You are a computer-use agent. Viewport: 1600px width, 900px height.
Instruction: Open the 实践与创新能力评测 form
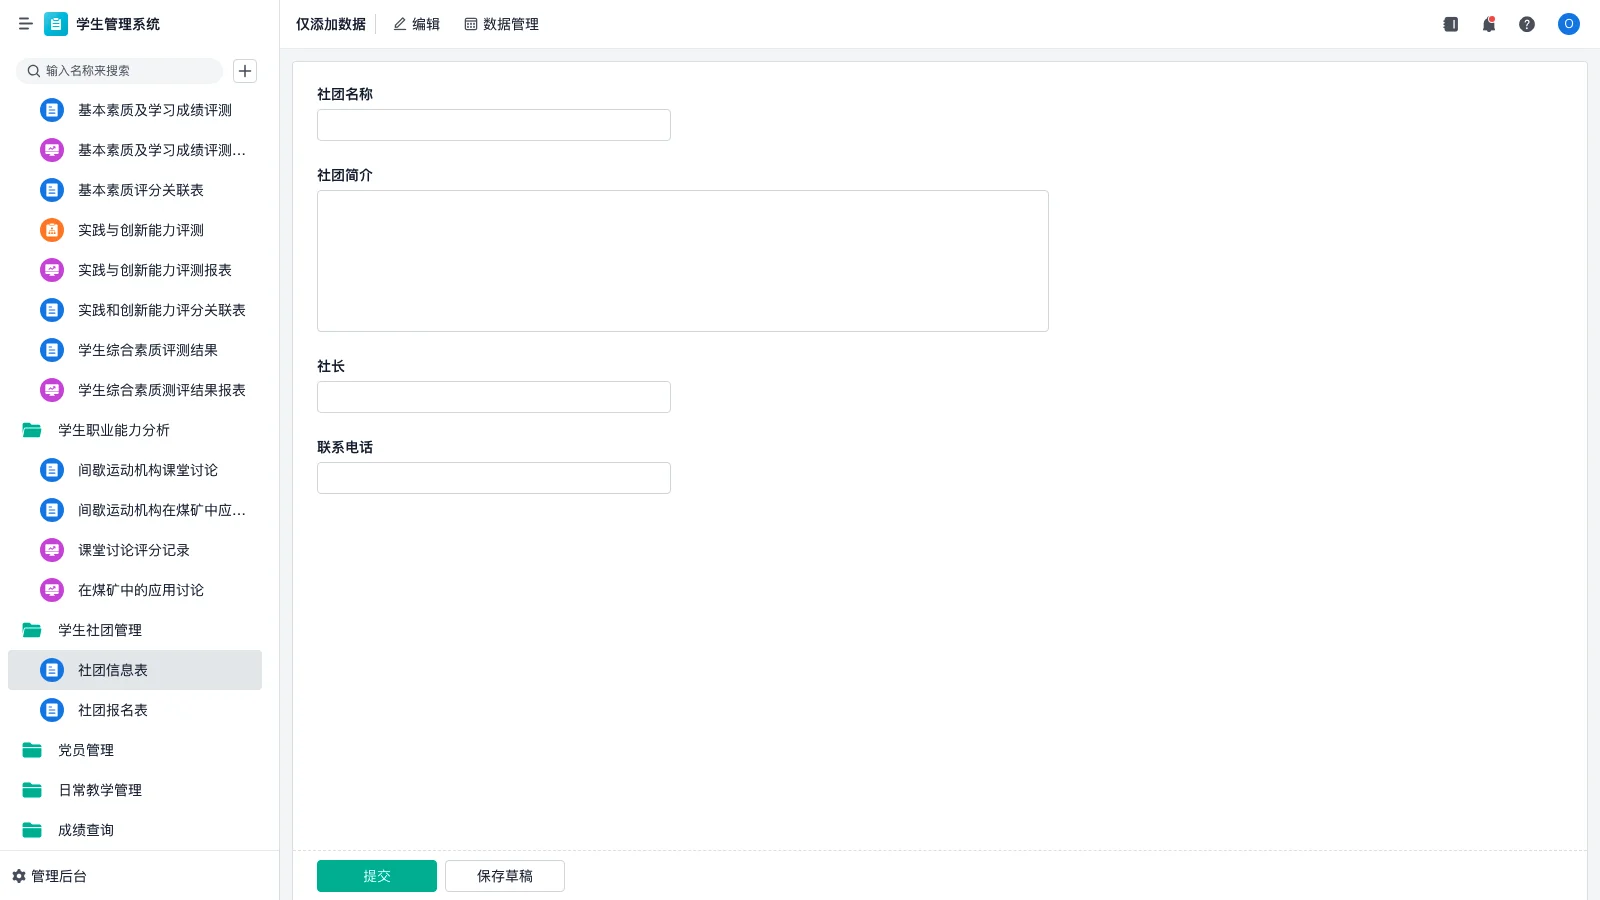click(x=140, y=230)
